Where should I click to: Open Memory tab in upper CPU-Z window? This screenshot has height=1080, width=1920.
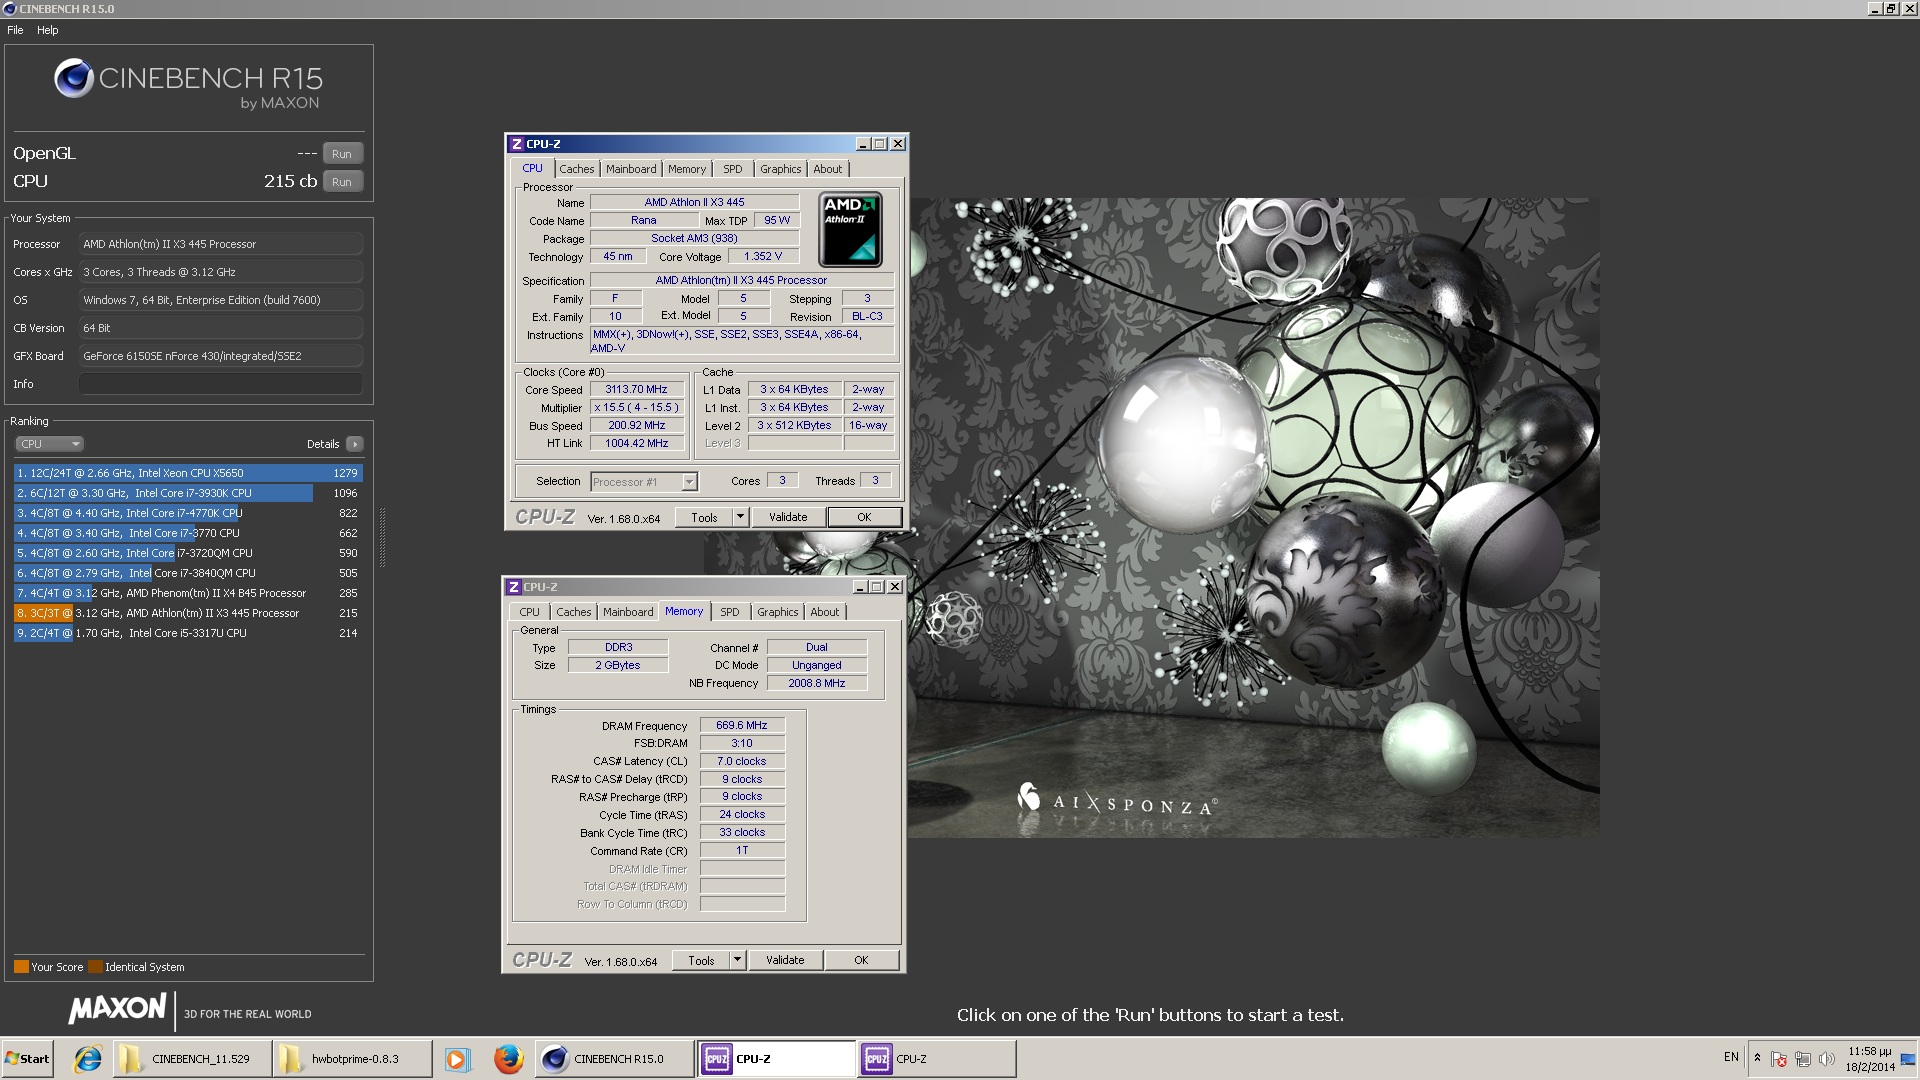(x=687, y=169)
